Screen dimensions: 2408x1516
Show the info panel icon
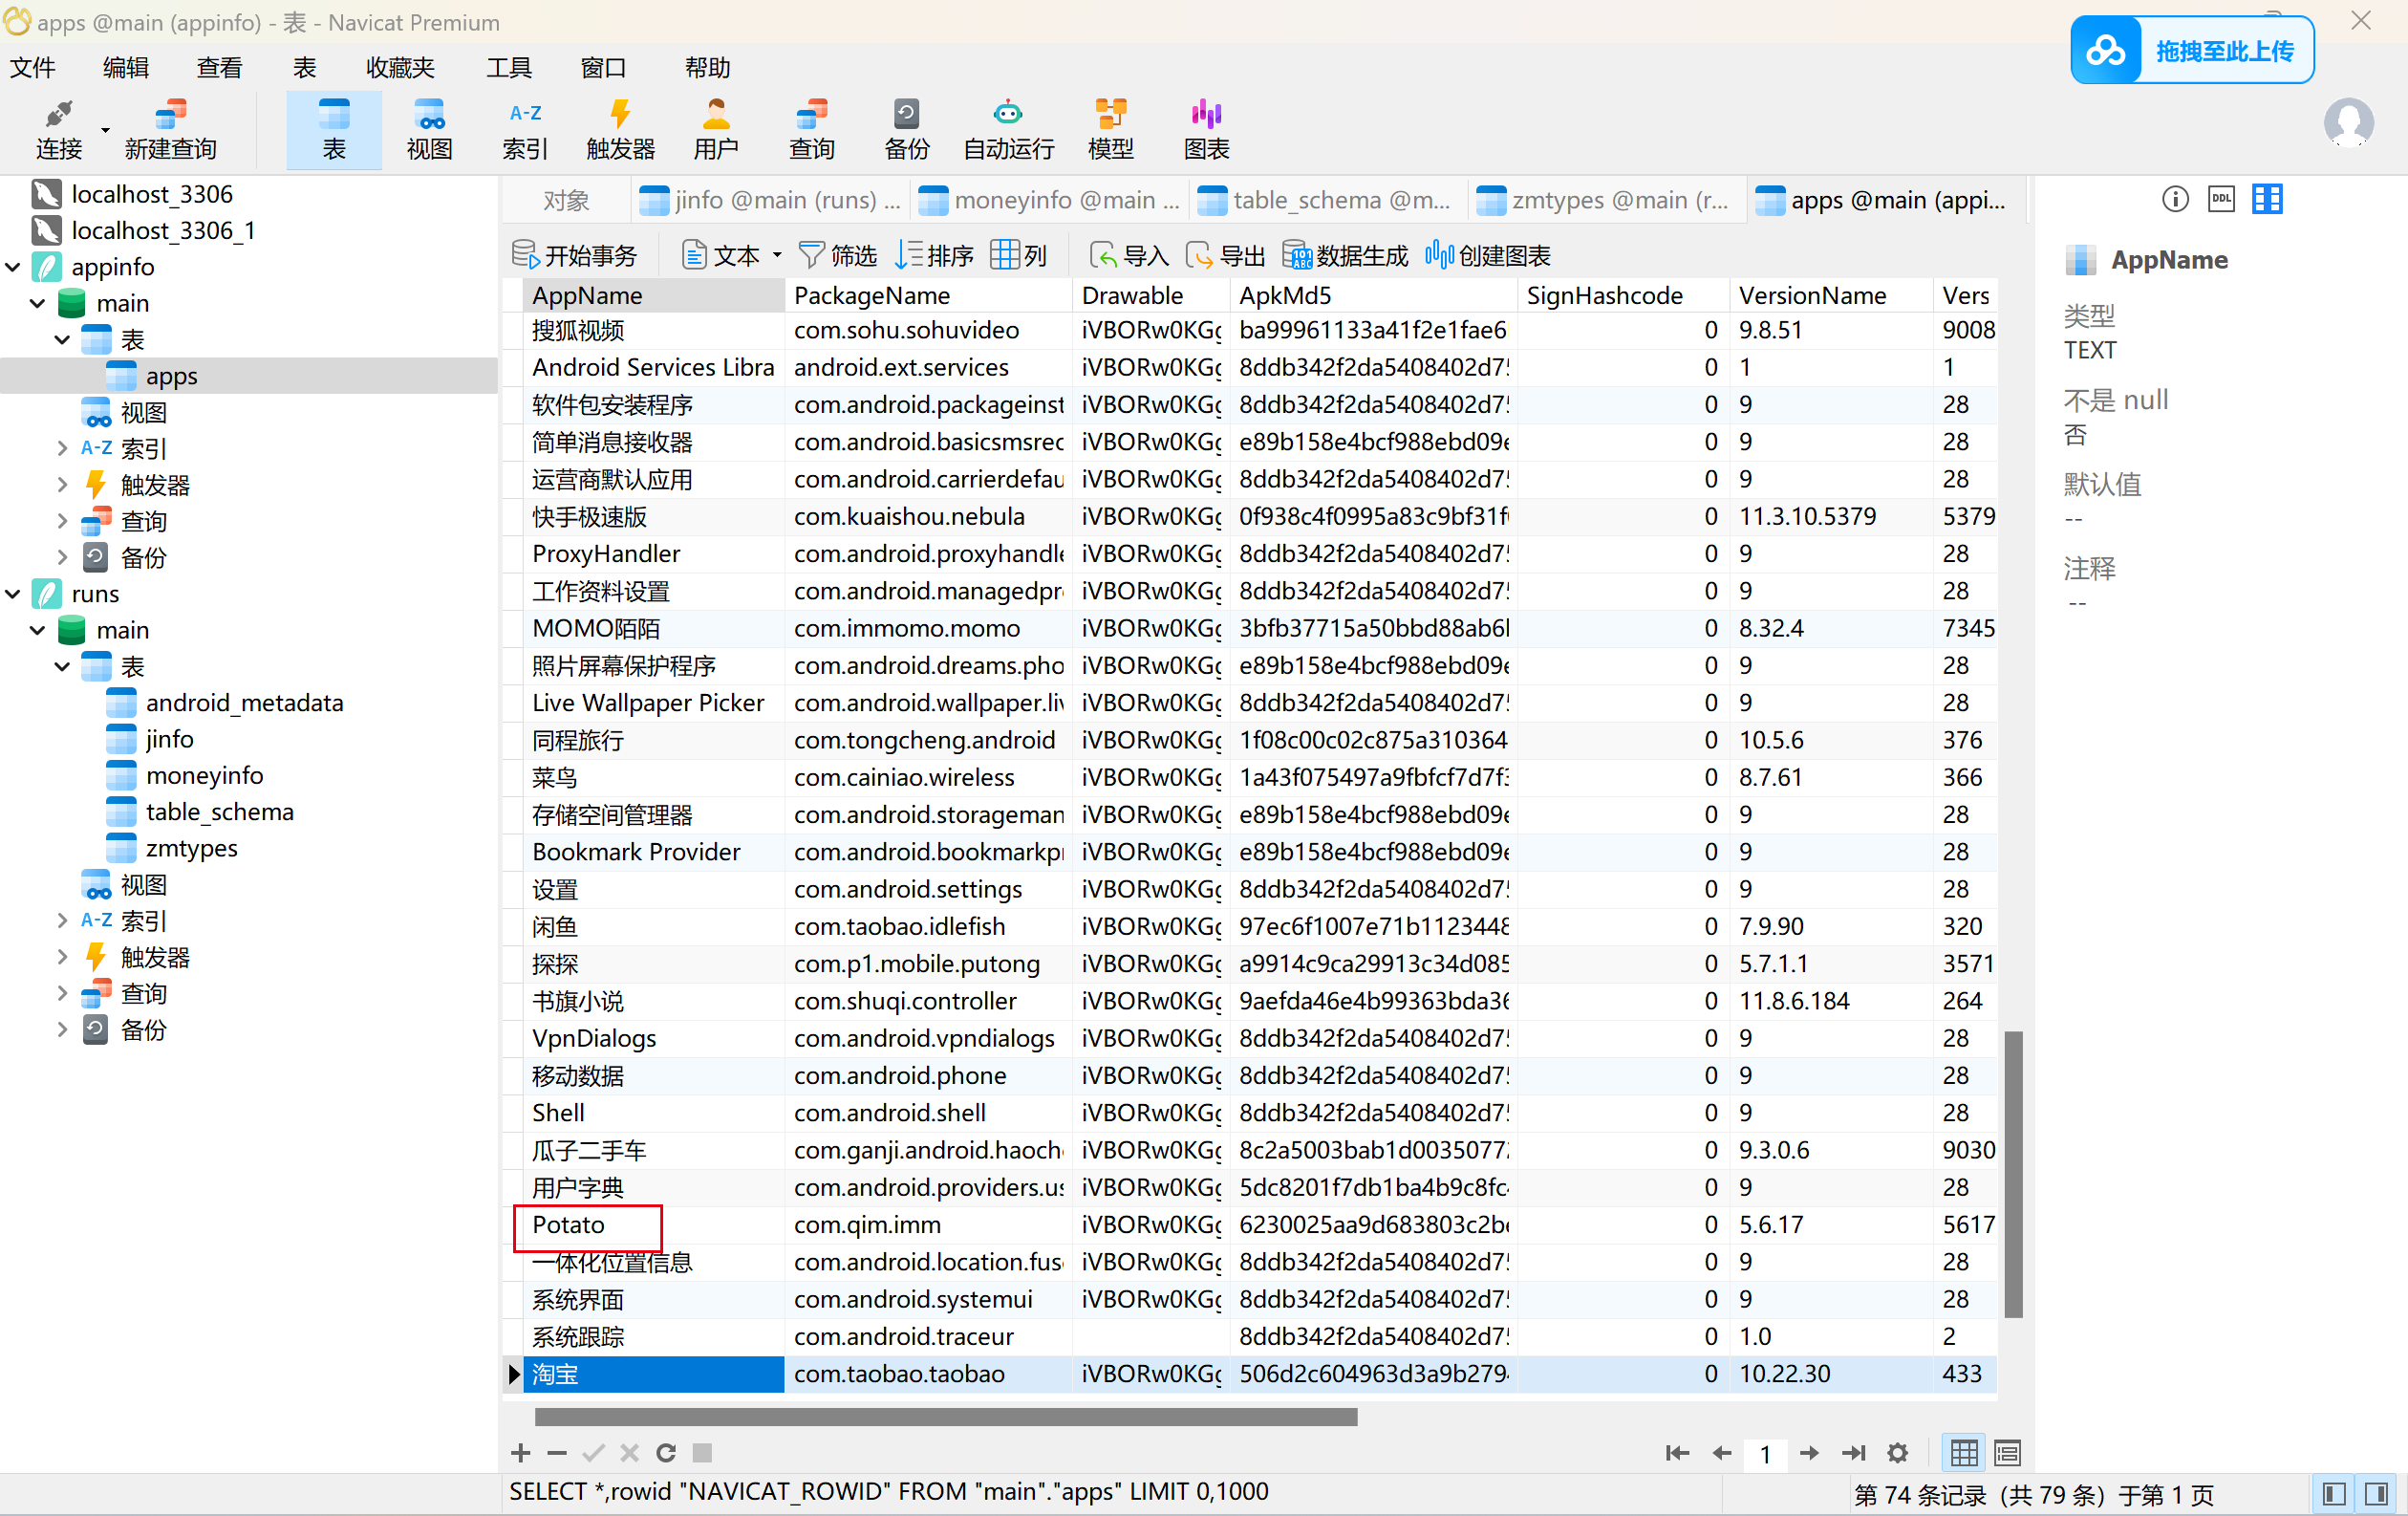[2174, 199]
